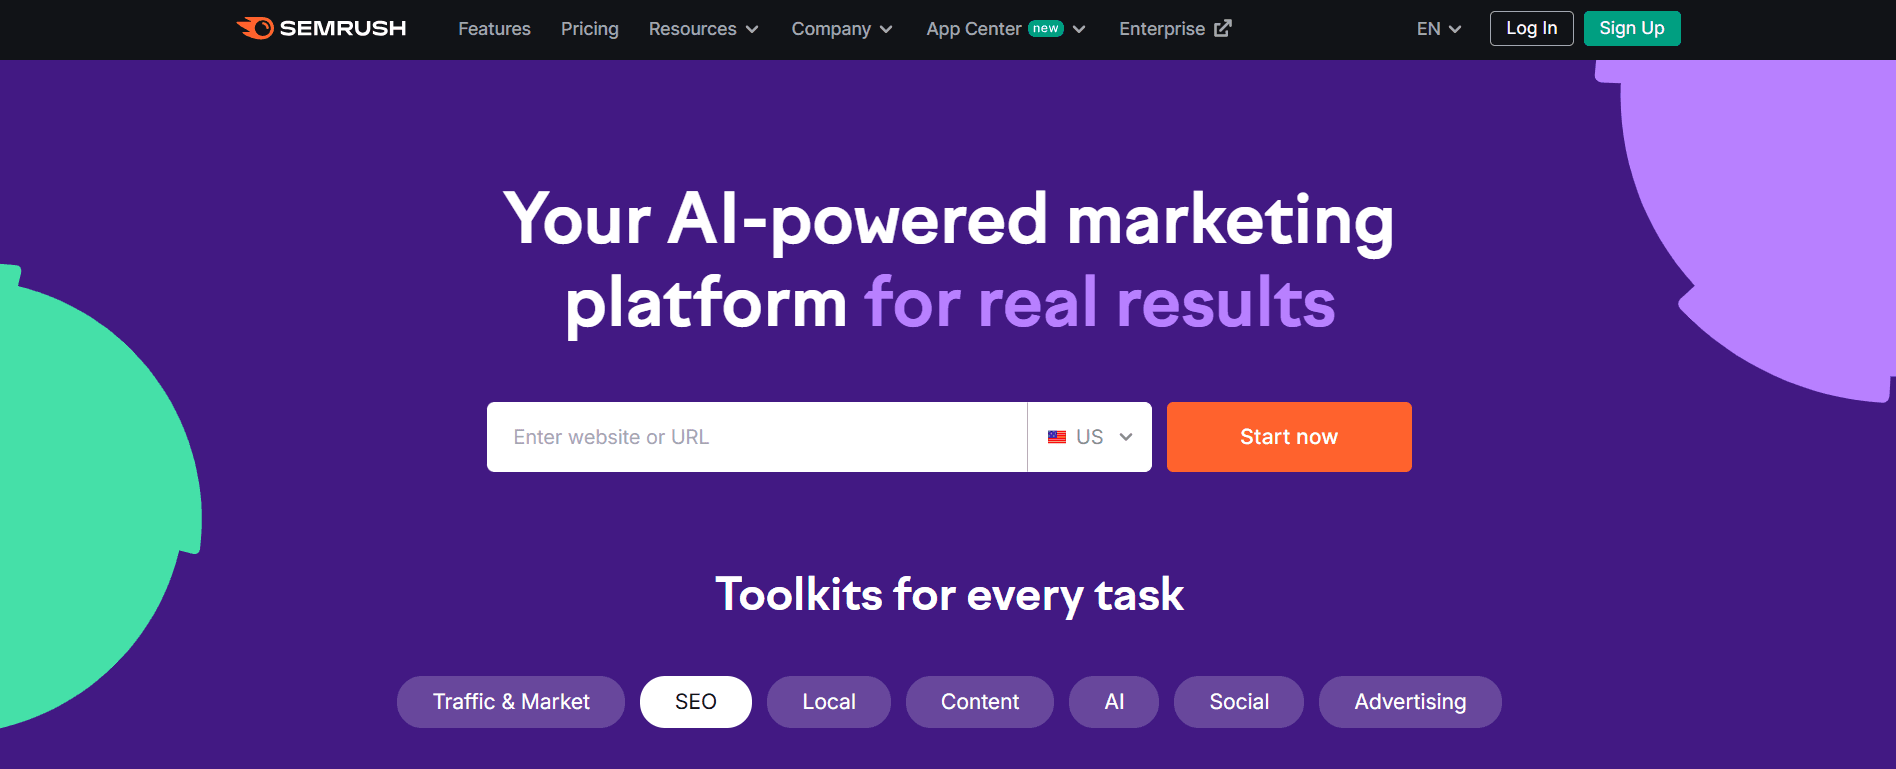Select the Traffic & Market toolkit
This screenshot has width=1896, height=769.
pyautogui.click(x=510, y=702)
